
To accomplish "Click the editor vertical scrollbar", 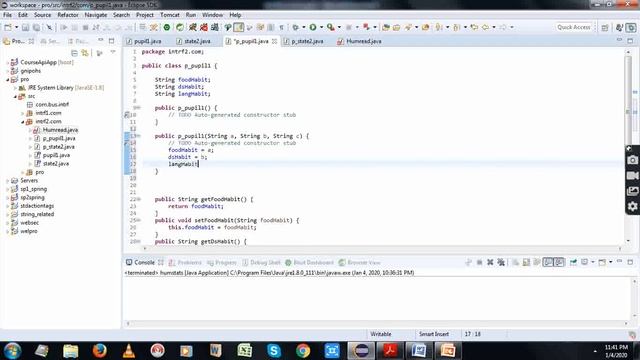I will pos(628,146).
